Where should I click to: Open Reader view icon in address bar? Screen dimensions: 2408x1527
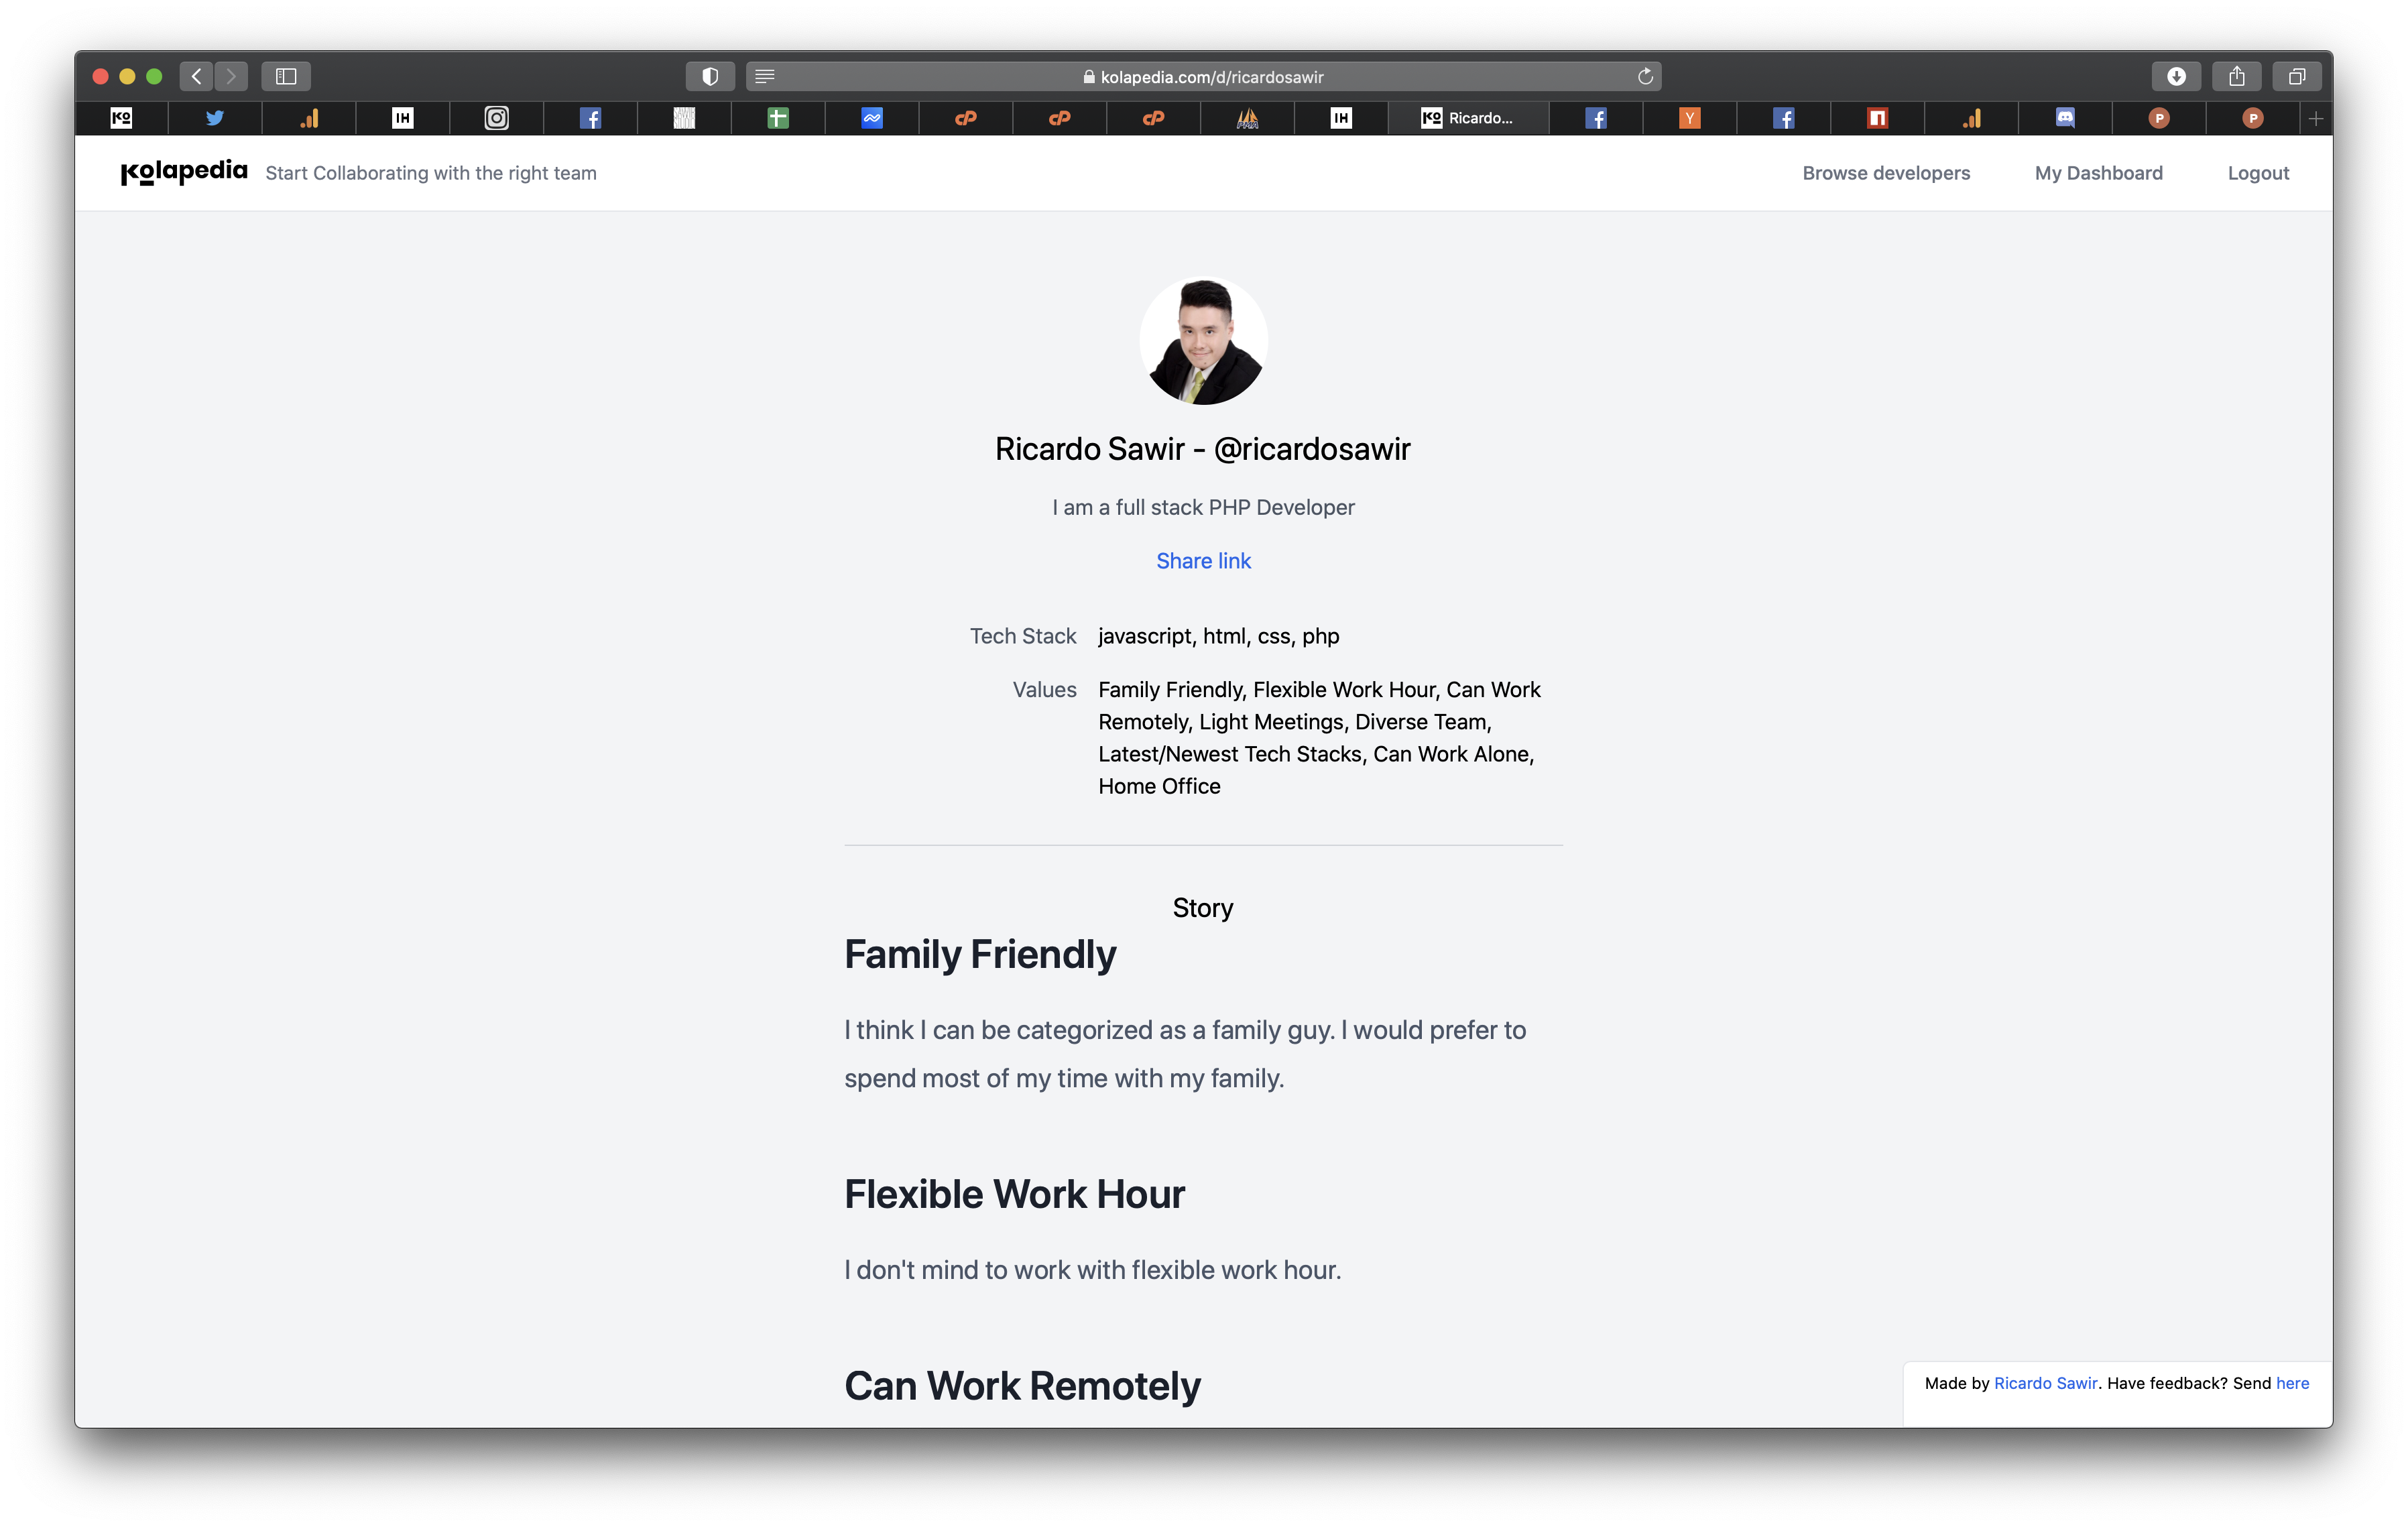(x=765, y=76)
